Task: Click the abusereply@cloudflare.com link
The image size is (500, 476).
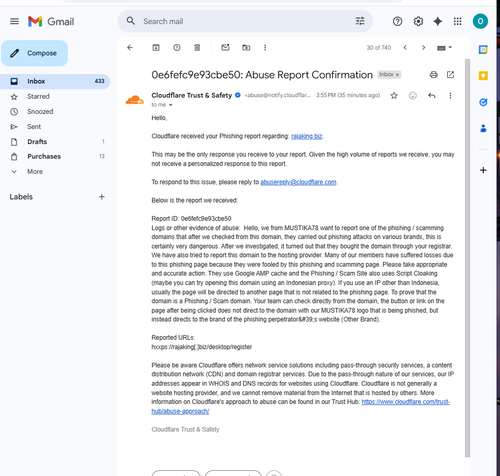Action: coord(298,182)
